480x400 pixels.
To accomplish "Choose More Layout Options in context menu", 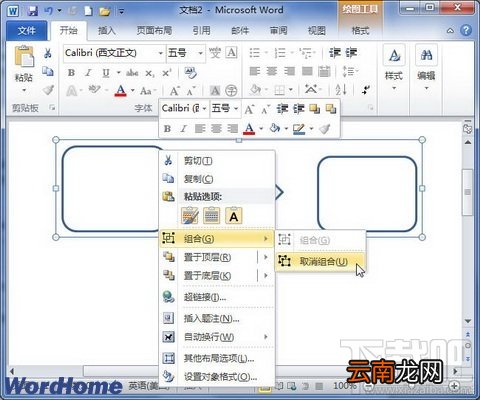I will [x=217, y=358].
